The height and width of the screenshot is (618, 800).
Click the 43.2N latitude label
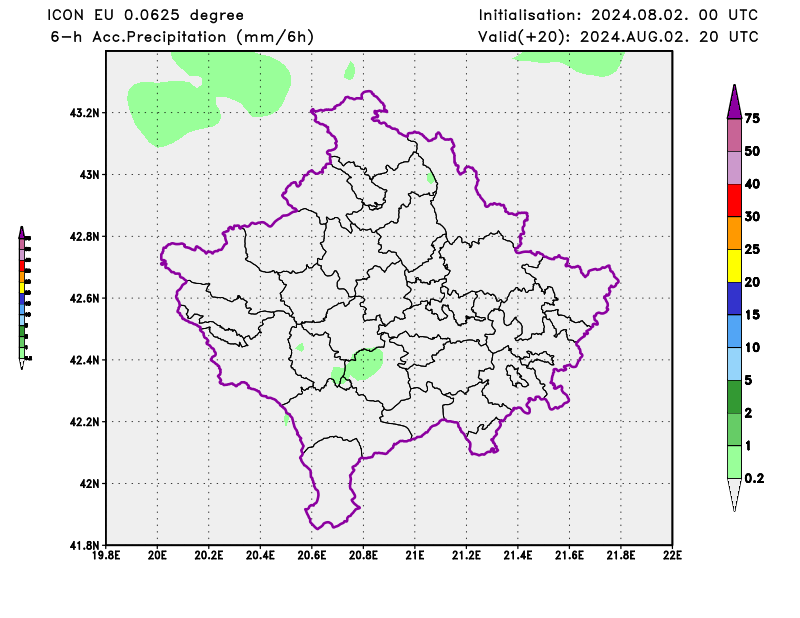[85, 112]
